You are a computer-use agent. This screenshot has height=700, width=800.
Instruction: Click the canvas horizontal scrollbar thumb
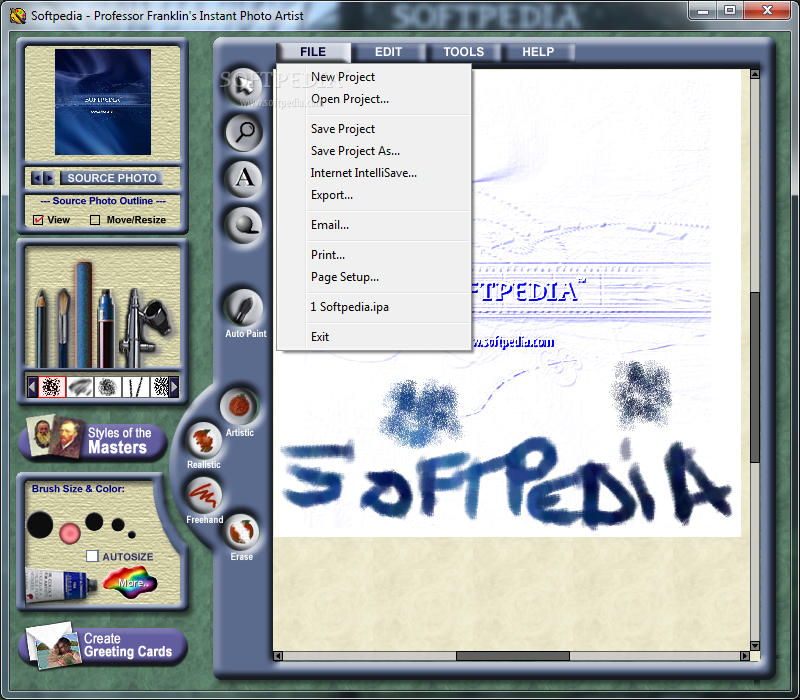[x=512, y=656]
